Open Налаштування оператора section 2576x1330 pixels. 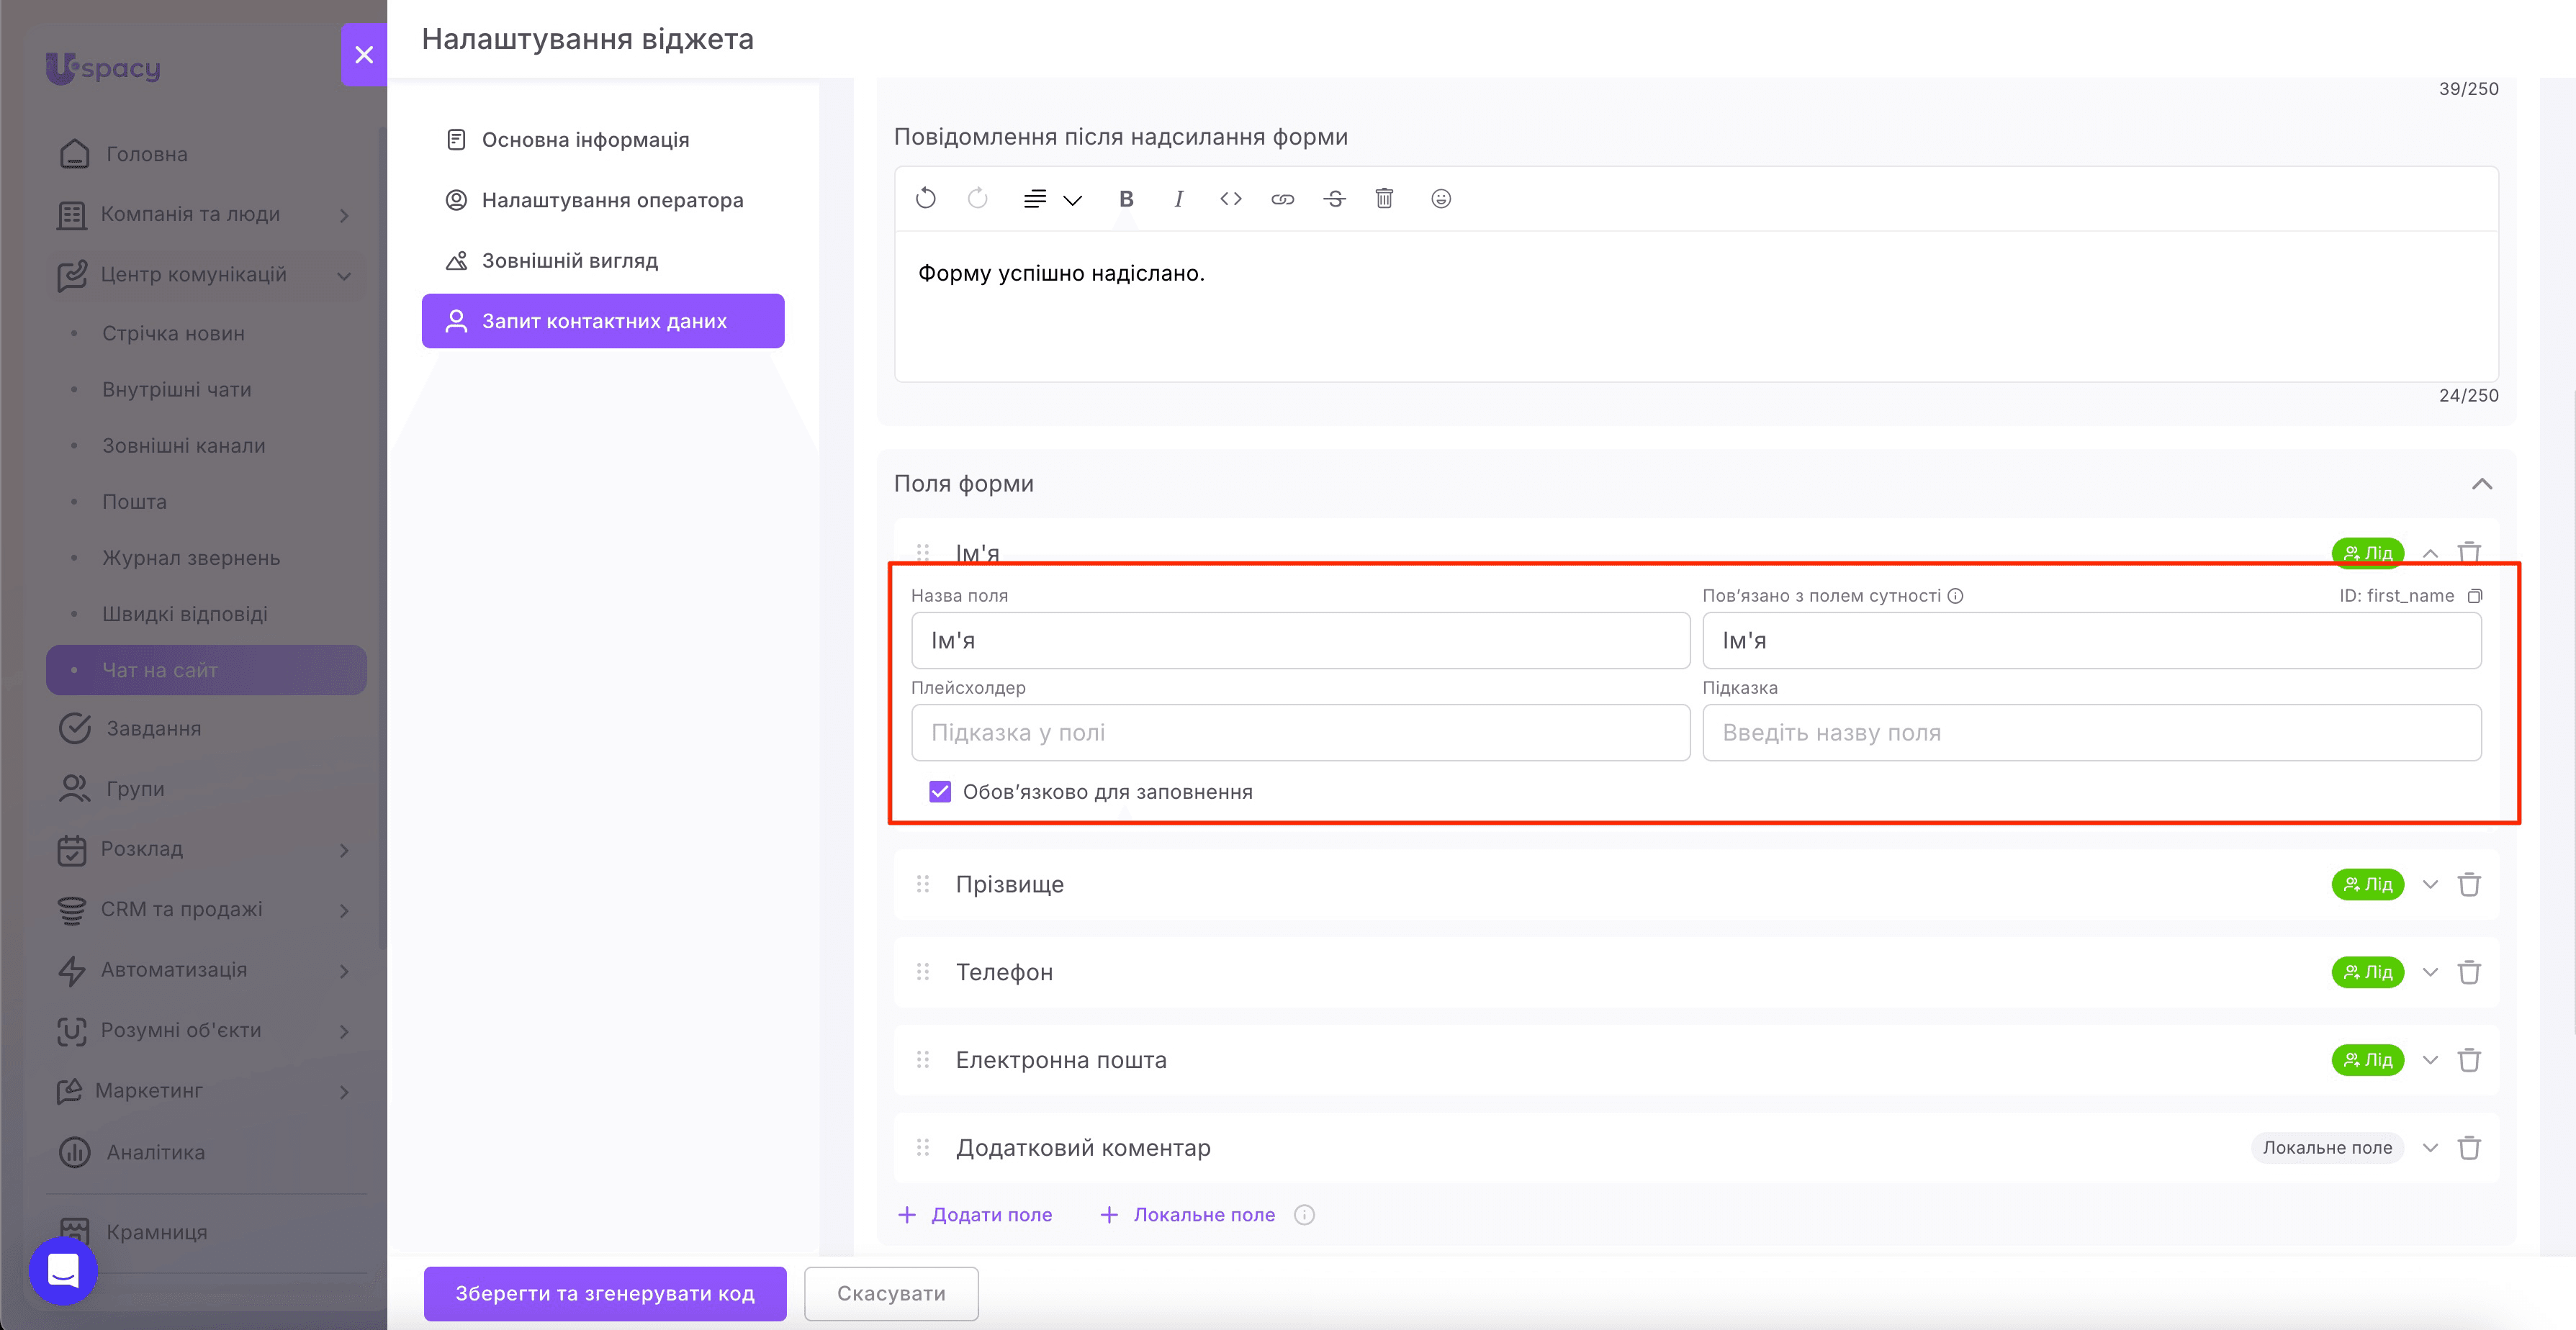(603, 200)
